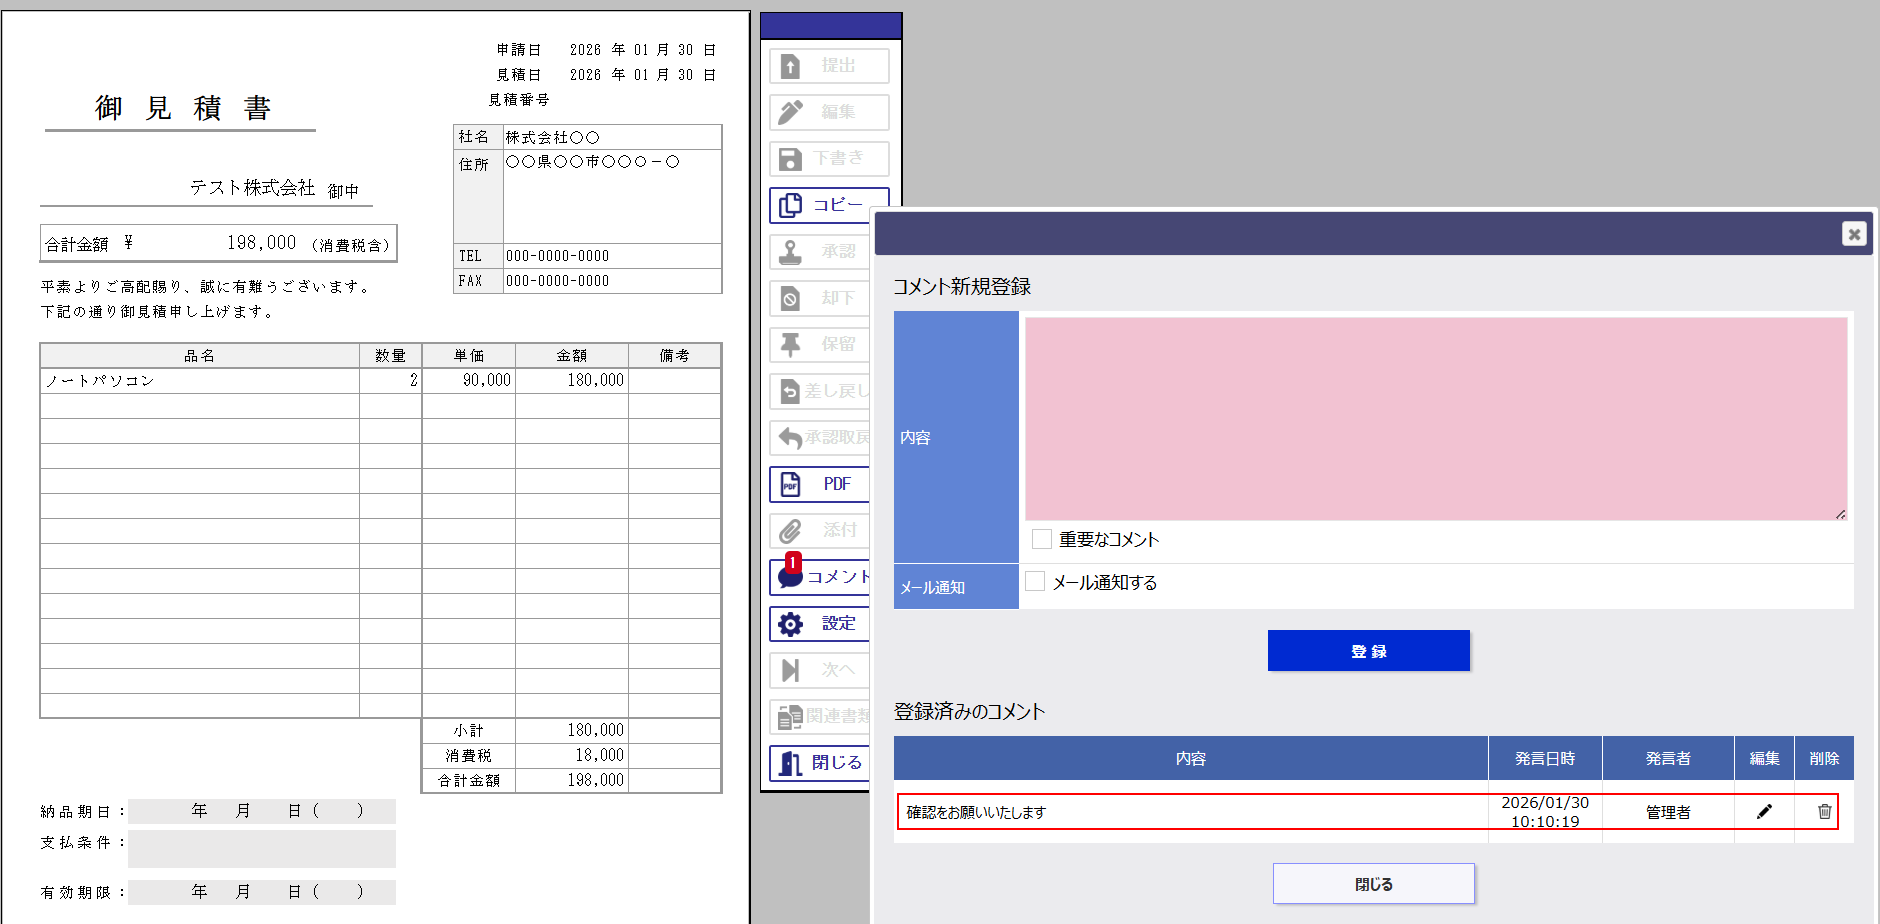The width and height of the screenshot is (1880, 924).
Task: Click the dialog's bottom 閉じる button
Action: (1373, 884)
